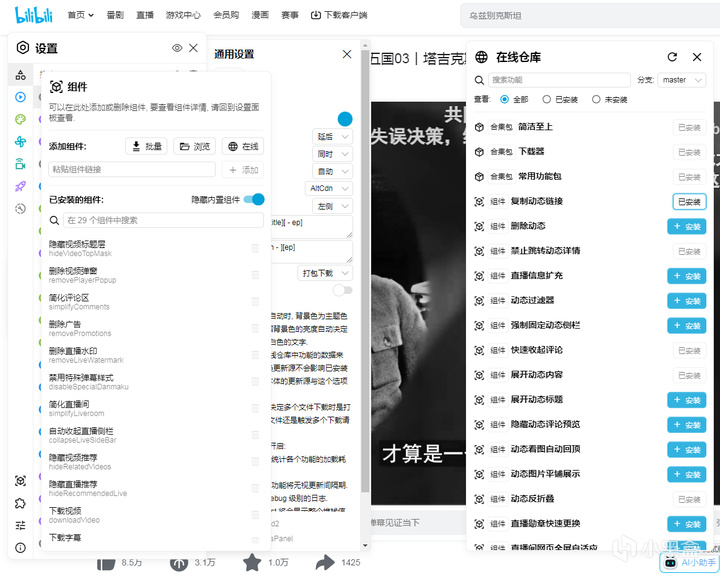The height and width of the screenshot is (576, 720).
Task: Open the master branch dropdown
Action: (x=681, y=80)
